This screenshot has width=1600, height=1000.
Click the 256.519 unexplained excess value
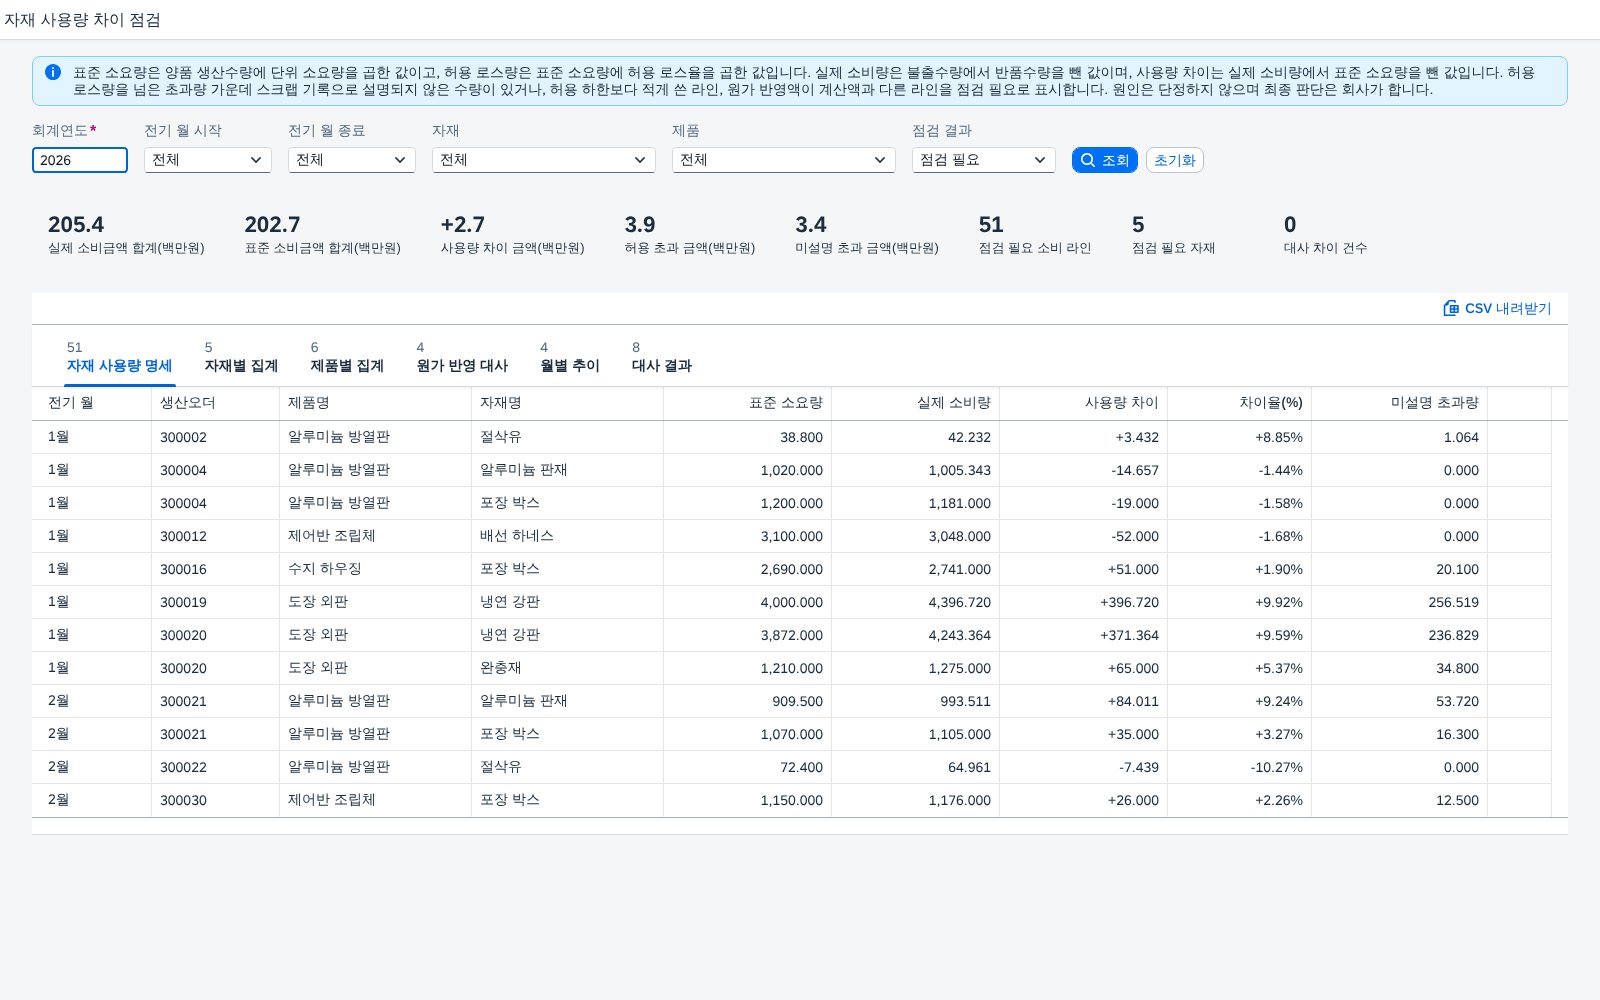(1453, 602)
